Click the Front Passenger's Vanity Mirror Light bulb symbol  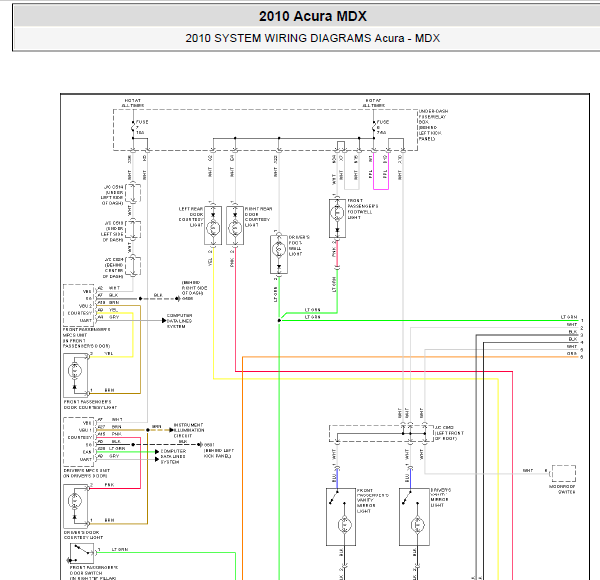click(344, 525)
